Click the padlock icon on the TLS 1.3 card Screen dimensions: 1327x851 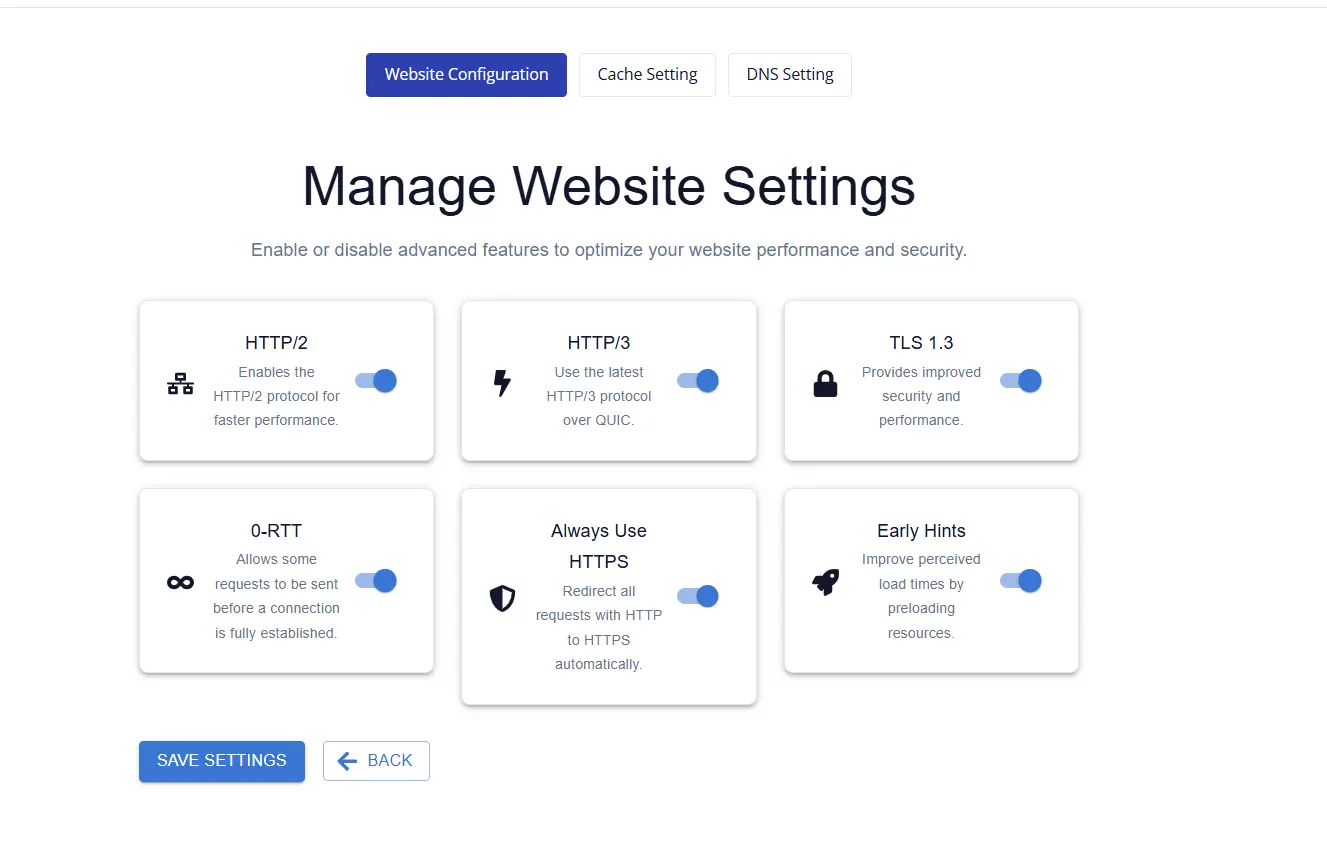[x=825, y=382]
